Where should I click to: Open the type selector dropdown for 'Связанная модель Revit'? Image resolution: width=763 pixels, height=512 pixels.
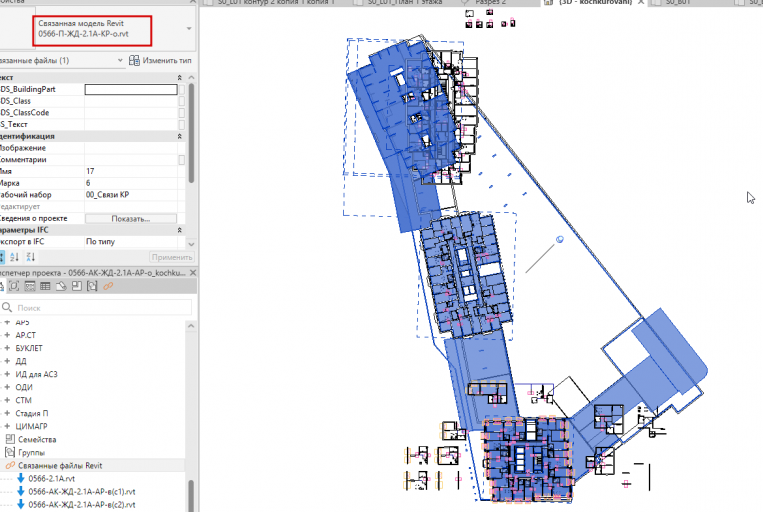189,29
